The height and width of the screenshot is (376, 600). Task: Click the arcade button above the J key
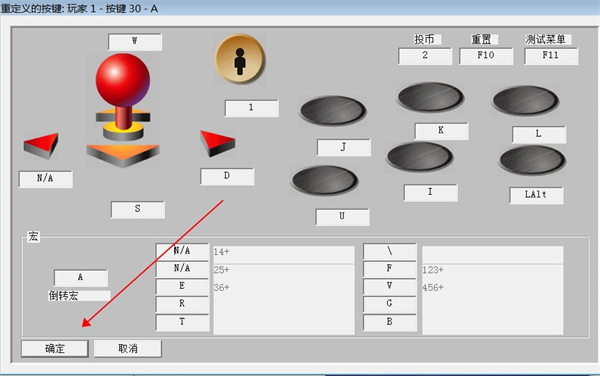(333, 110)
